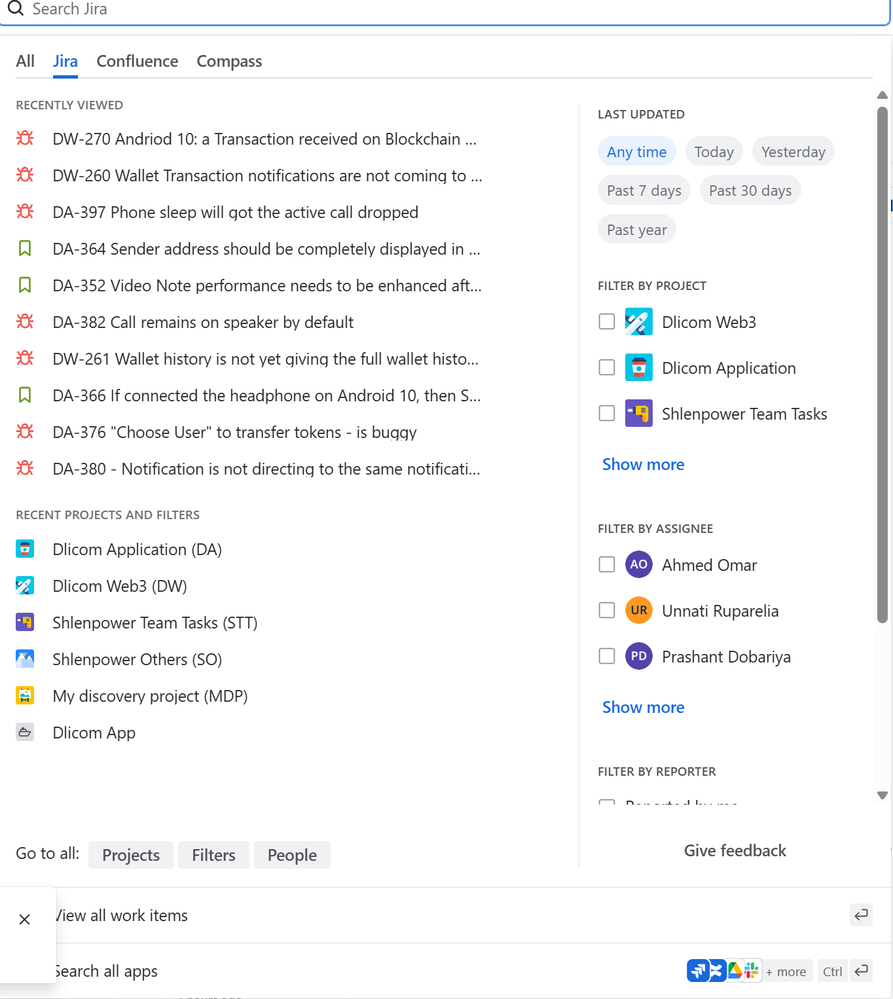Click the enter icon on View all work items
Viewport: 893px width, 999px height.
[x=861, y=915]
